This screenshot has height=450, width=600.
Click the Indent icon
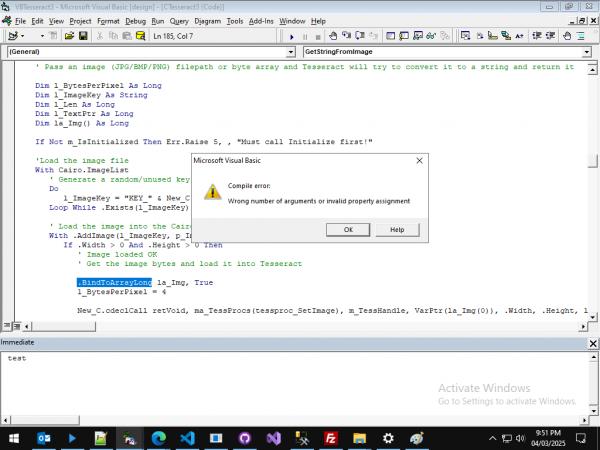tap(537, 36)
